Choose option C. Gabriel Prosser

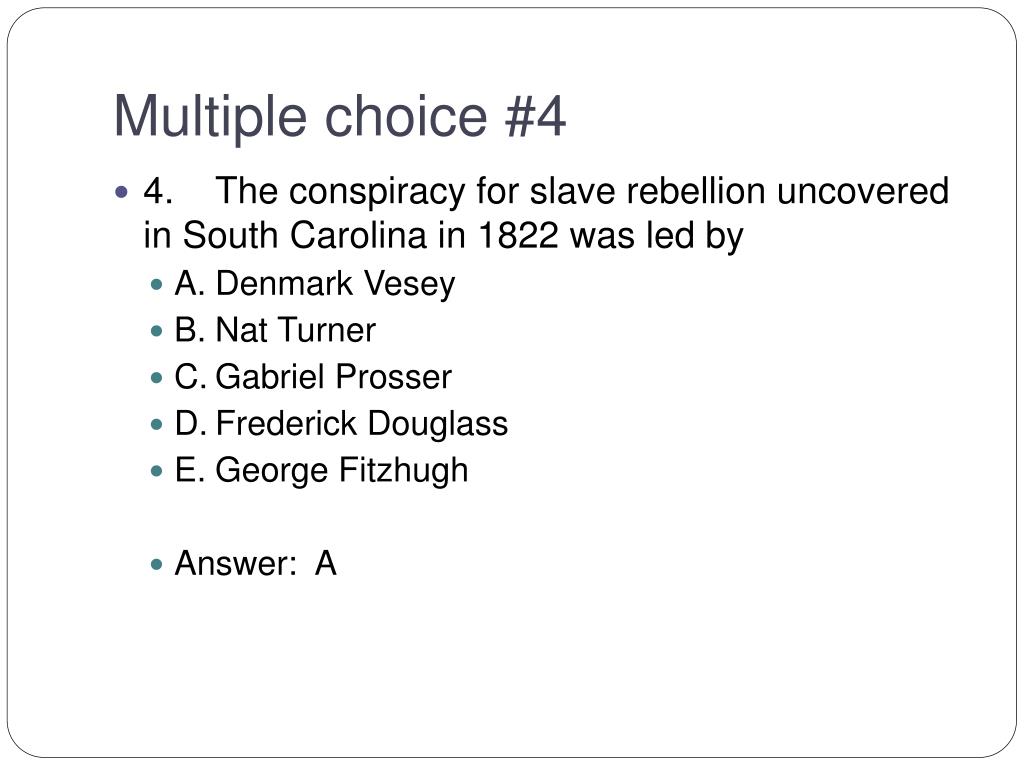313,377
